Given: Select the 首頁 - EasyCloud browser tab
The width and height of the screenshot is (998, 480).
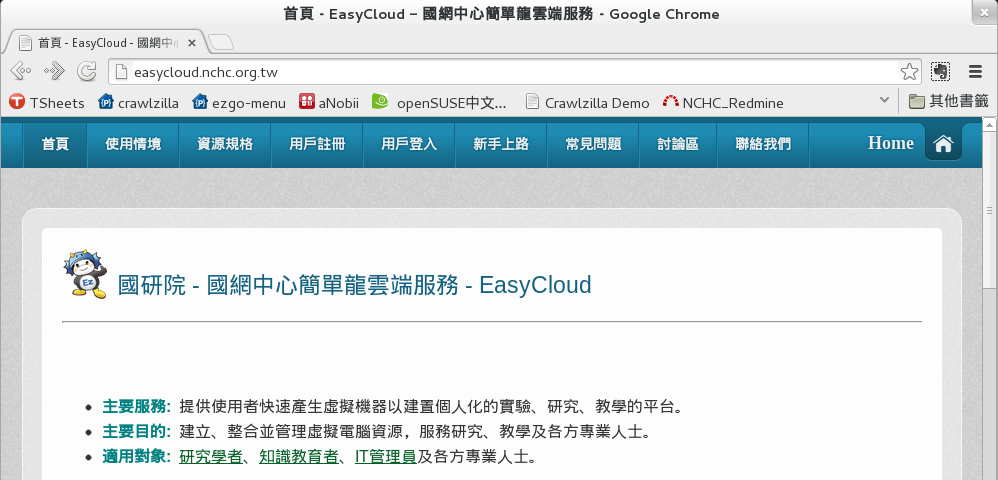Looking at the screenshot, I should (108, 43).
